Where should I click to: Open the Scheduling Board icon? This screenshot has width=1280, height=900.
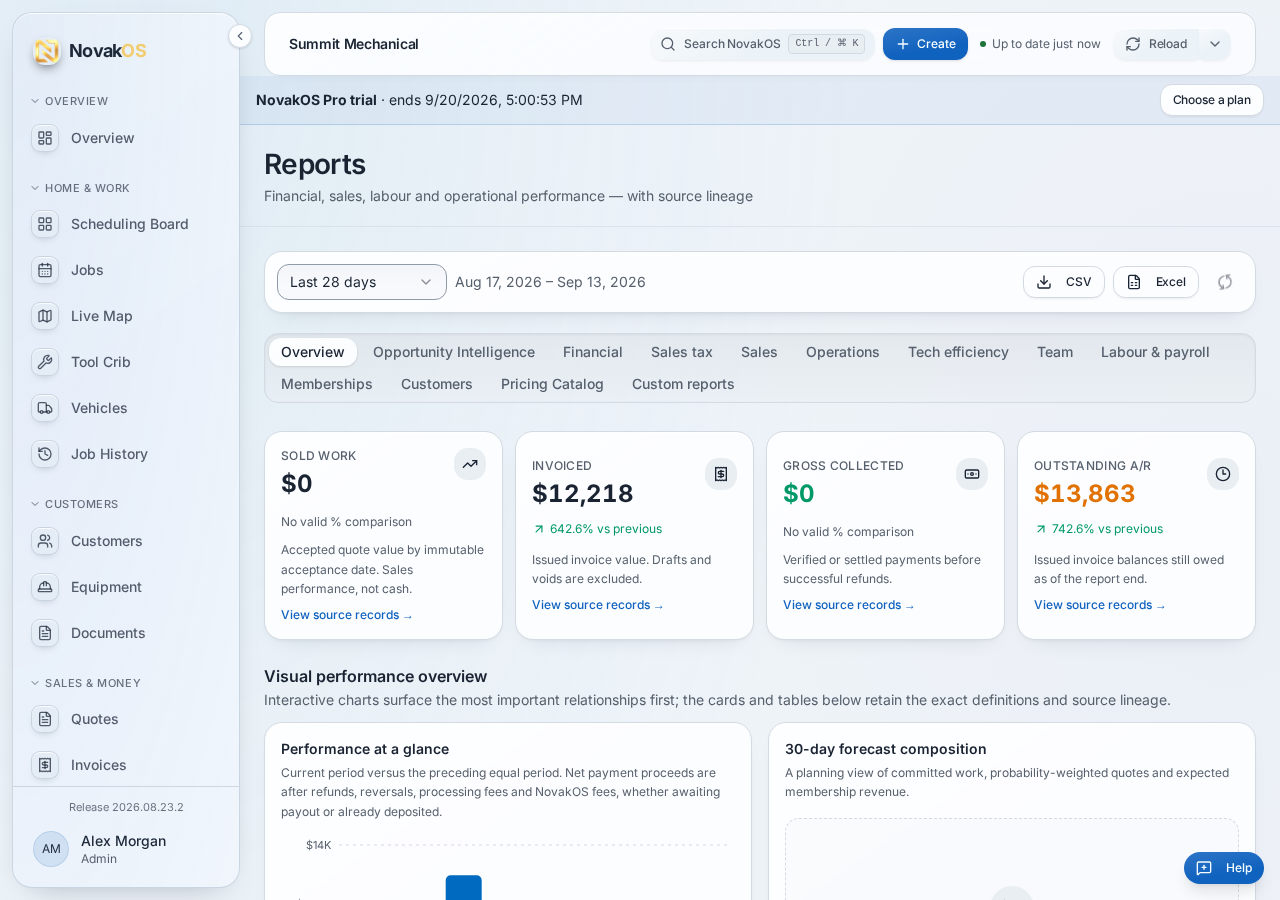pos(45,224)
